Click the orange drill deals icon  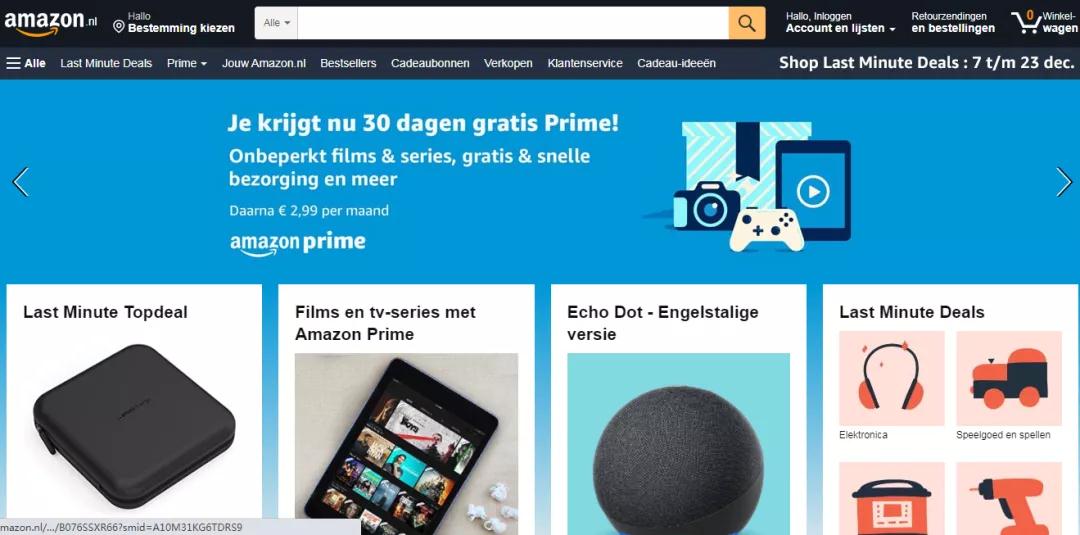pos(1009,499)
